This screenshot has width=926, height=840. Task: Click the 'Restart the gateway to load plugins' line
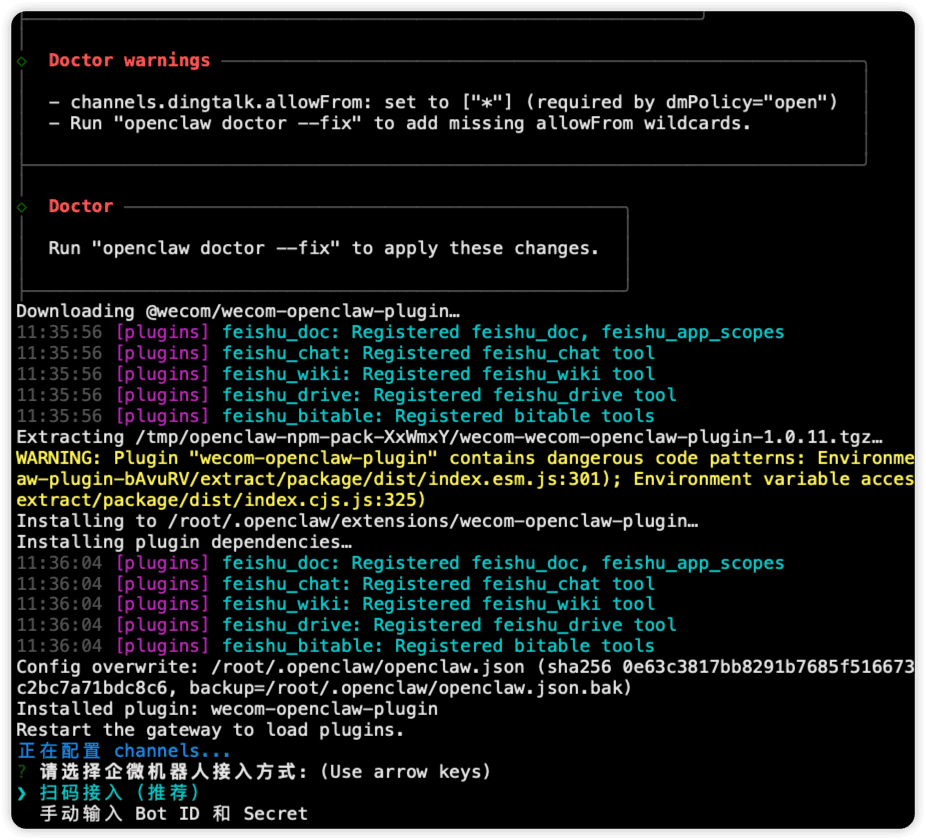click(210, 730)
